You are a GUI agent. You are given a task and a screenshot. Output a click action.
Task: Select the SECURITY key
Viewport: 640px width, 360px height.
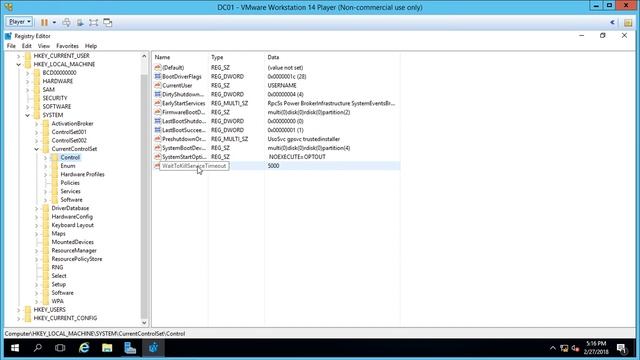point(55,98)
